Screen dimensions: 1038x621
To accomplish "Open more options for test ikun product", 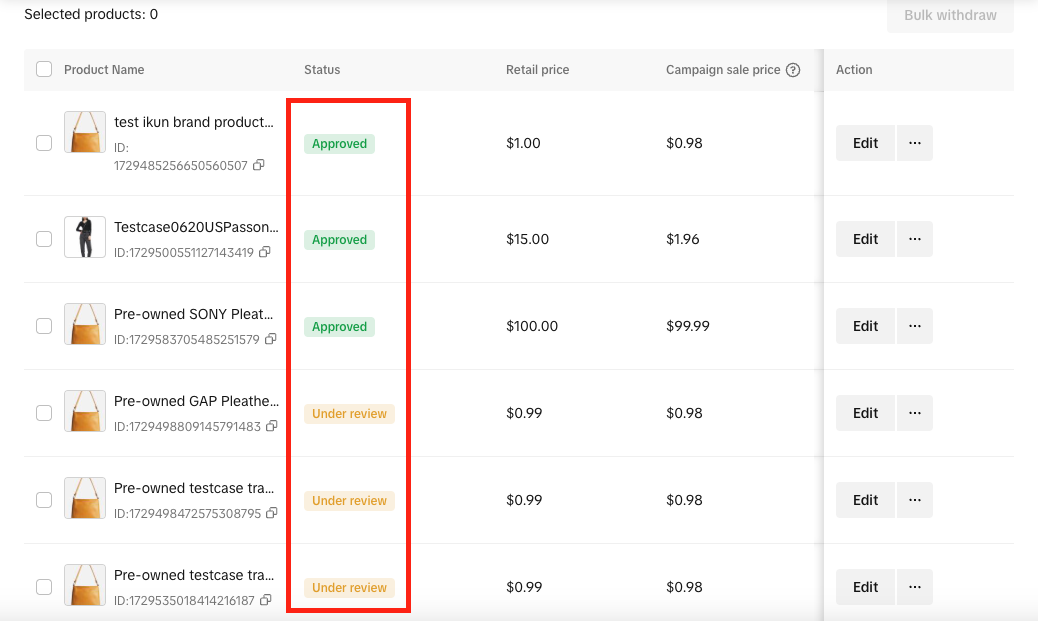I will coord(914,143).
